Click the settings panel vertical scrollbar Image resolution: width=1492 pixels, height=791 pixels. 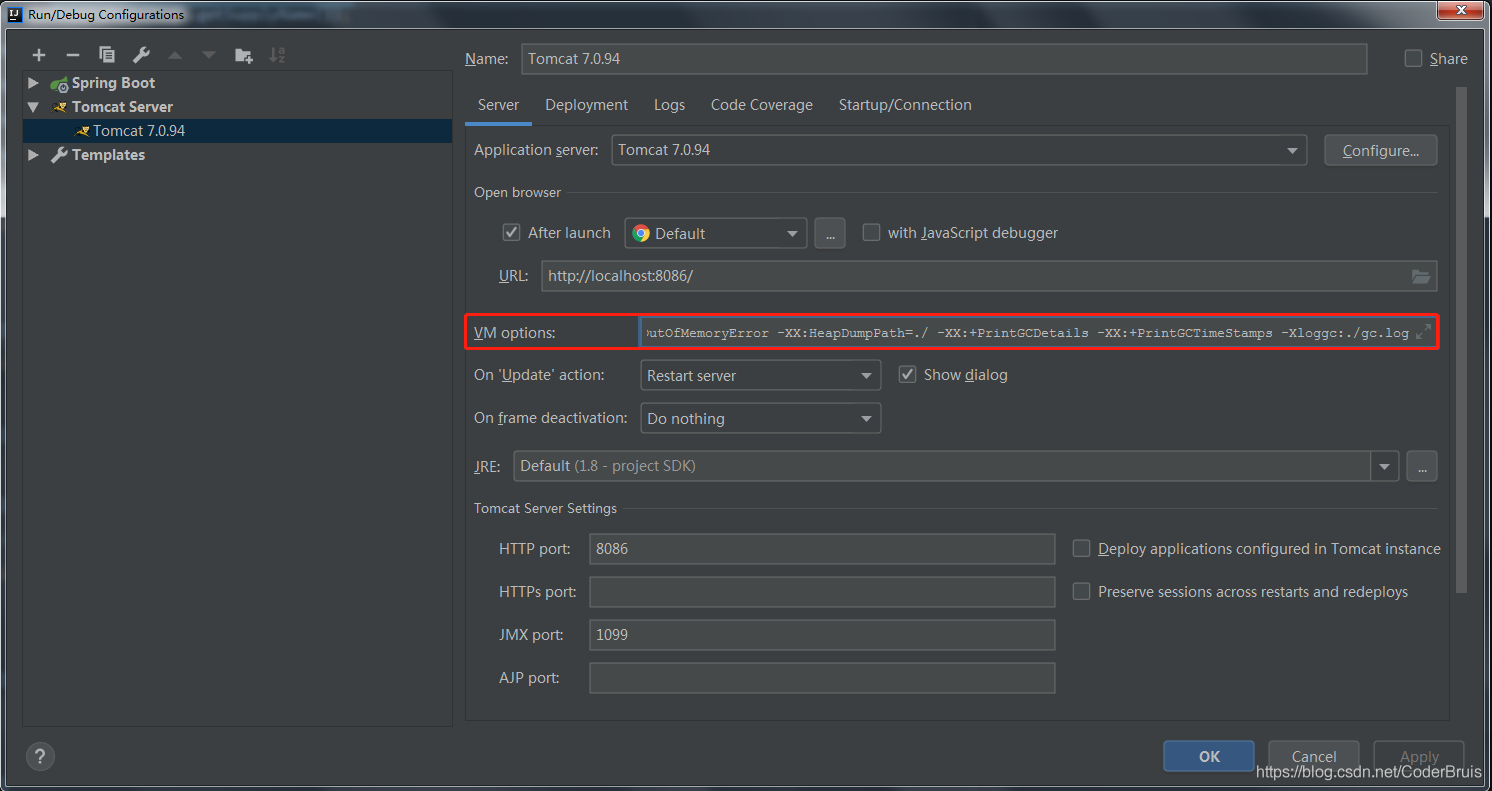[1461, 338]
